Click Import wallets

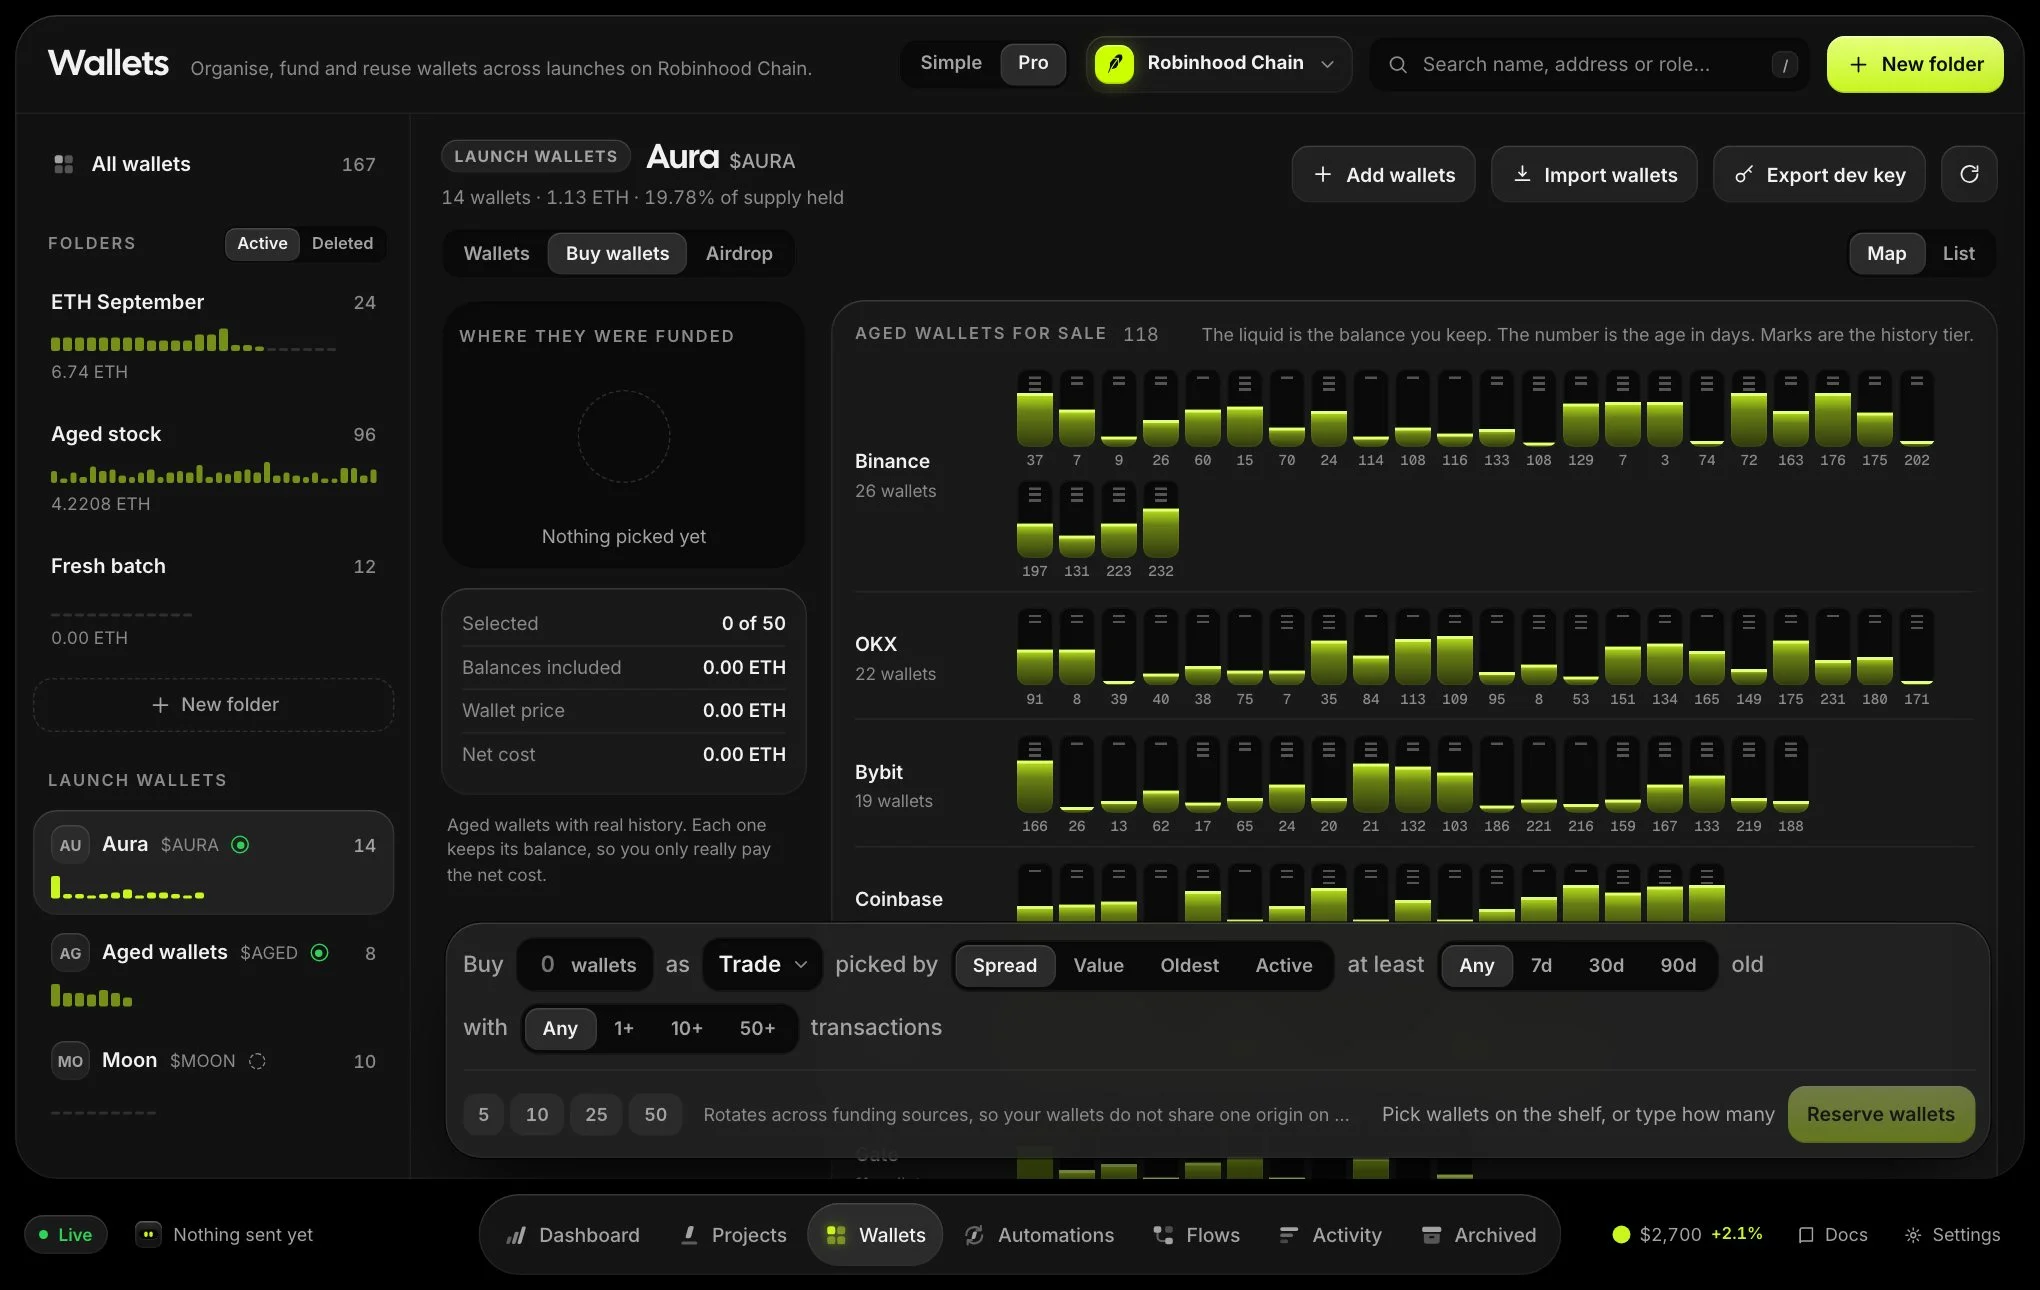tap(1594, 174)
